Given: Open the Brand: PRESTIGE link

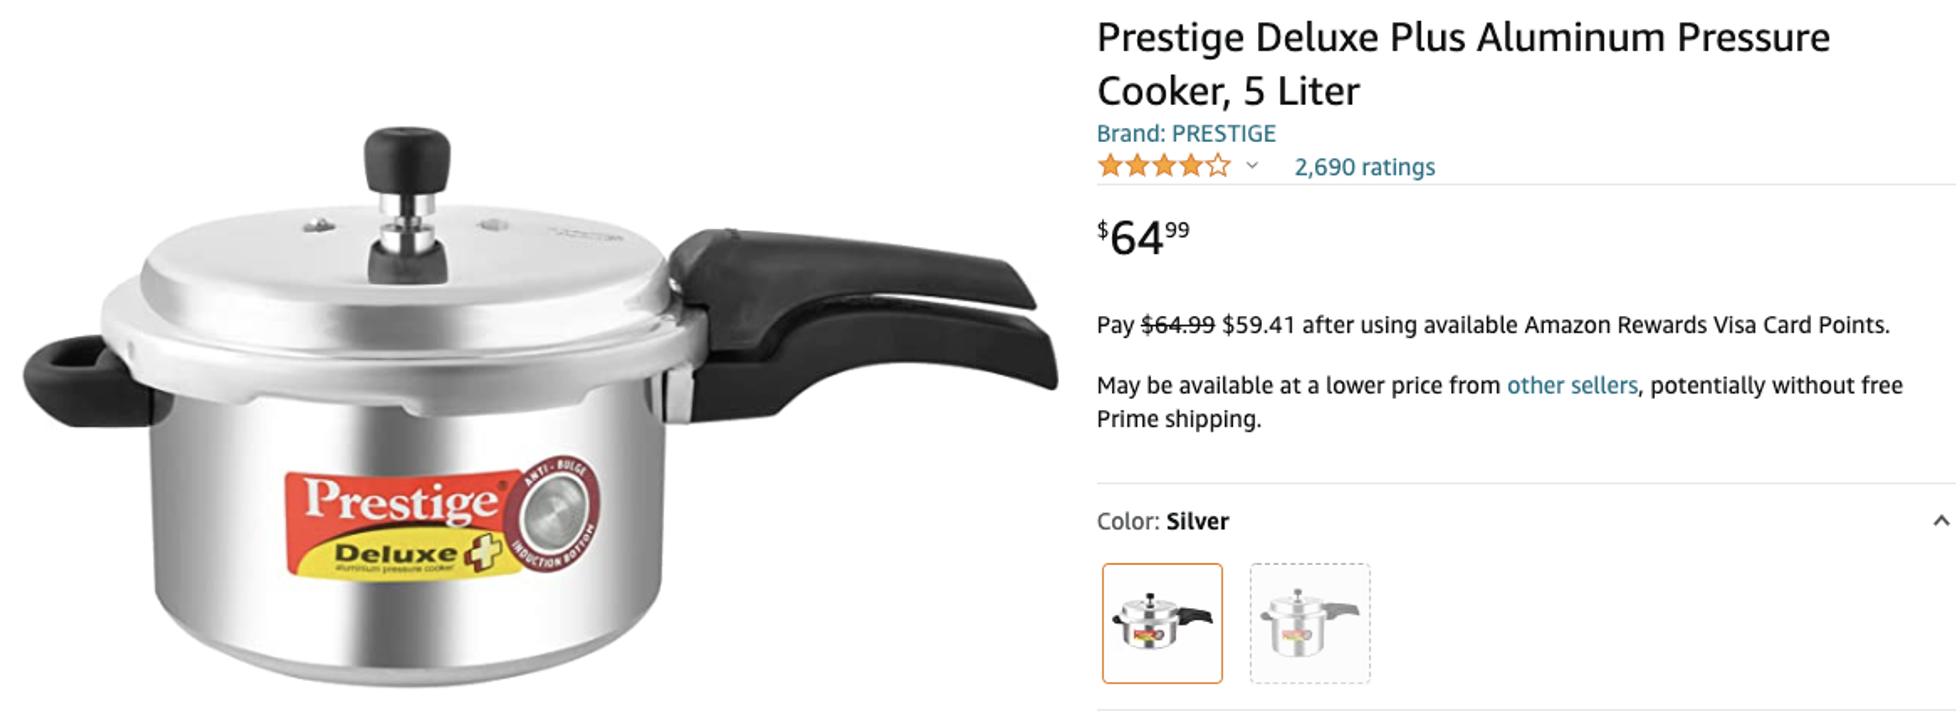Looking at the screenshot, I should pyautogui.click(x=1186, y=134).
